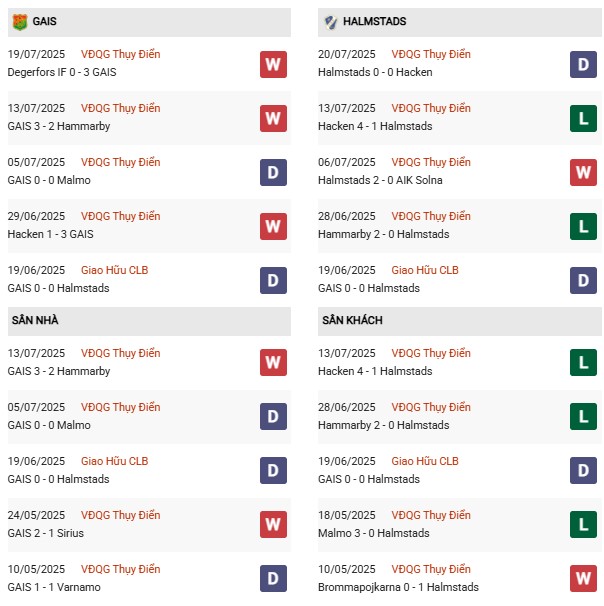Click the Halmstads team crest icon
The height and width of the screenshot is (606, 604).
(331, 21)
